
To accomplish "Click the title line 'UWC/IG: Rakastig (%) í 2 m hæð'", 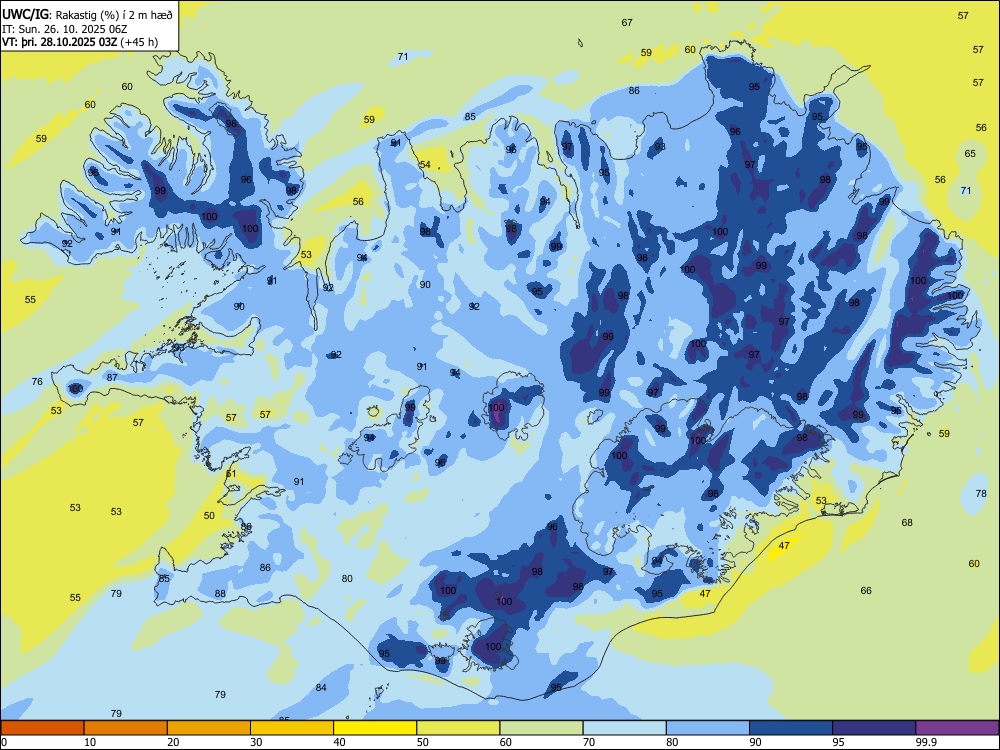I will pos(87,15).
